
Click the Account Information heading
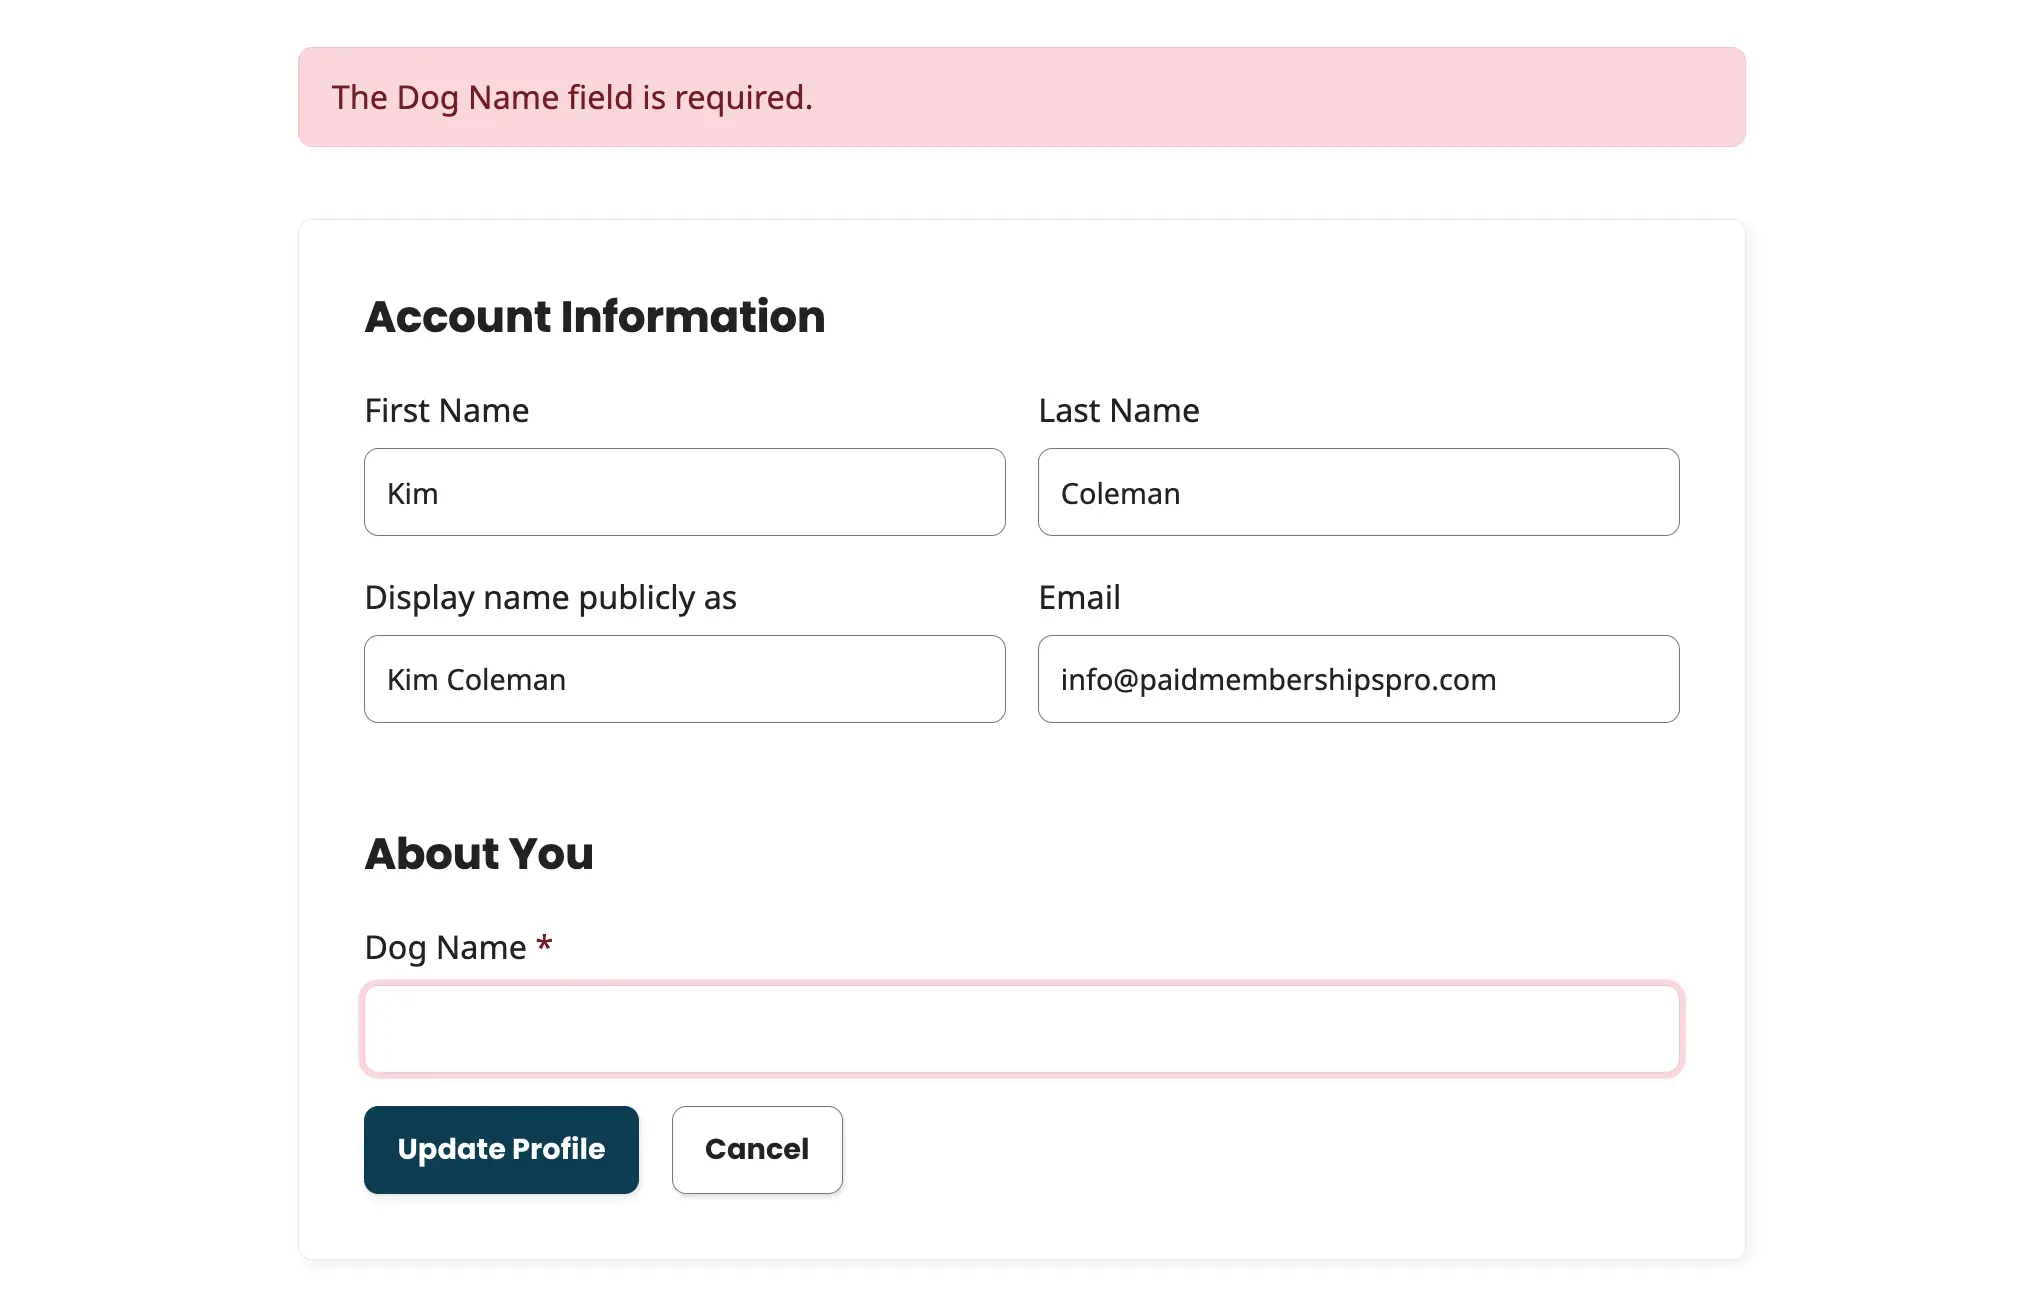(594, 316)
